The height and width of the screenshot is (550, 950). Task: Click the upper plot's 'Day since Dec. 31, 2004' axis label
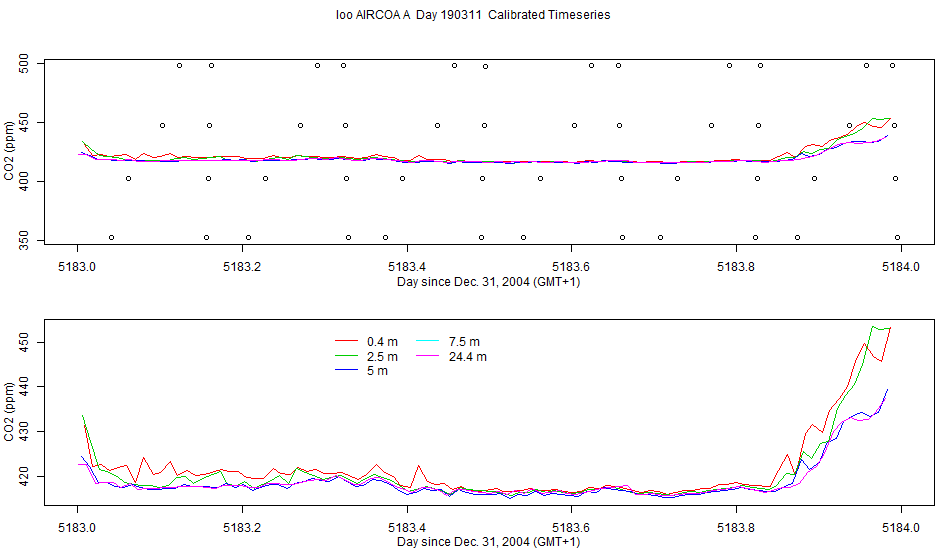488,282
